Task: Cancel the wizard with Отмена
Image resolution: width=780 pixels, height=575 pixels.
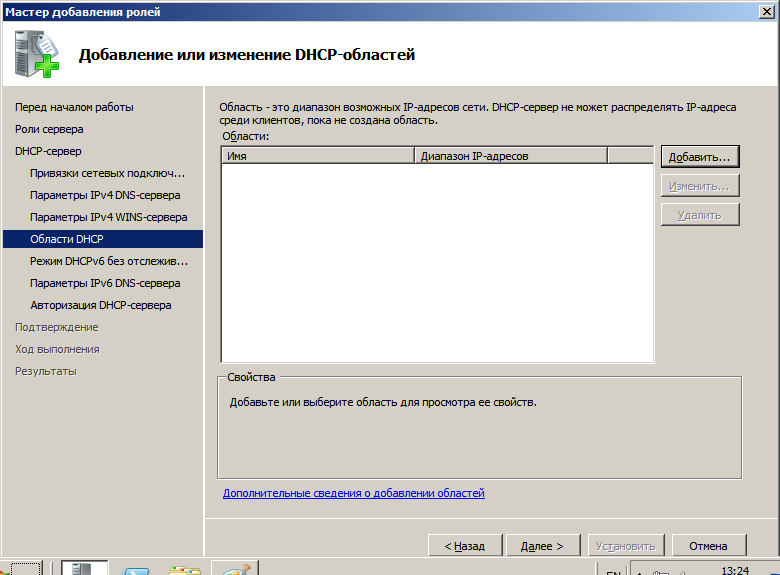Action: [x=709, y=546]
